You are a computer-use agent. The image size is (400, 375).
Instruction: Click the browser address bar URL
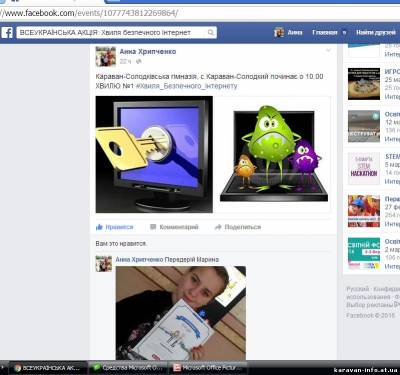[89, 13]
